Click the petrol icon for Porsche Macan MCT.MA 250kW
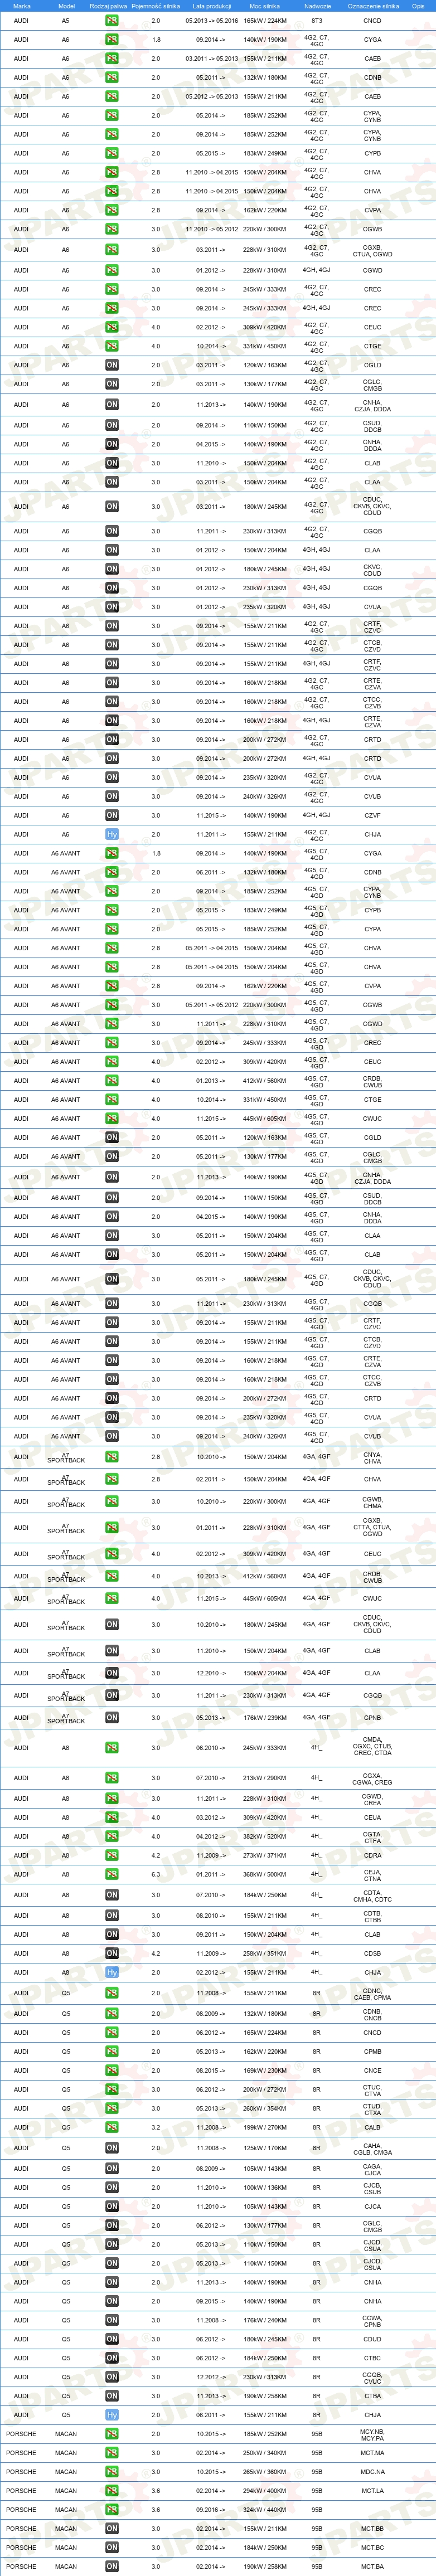The height and width of the screenshot is (2576, 436). click(112, 2453)
